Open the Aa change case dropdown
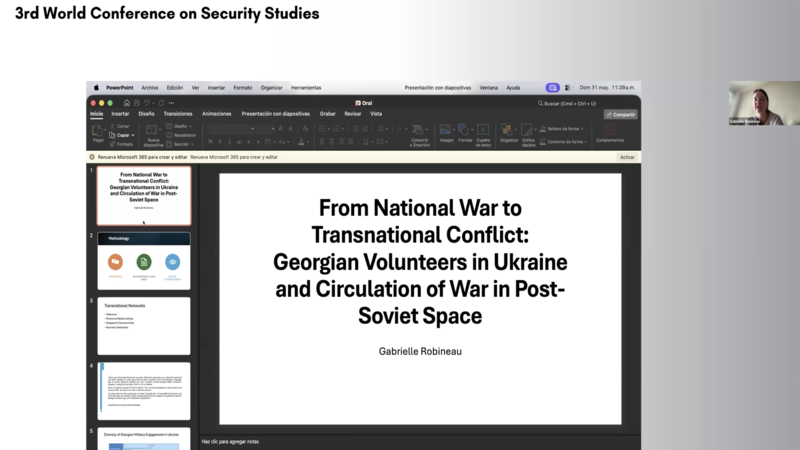800x450 pixels. pos(283,141)
